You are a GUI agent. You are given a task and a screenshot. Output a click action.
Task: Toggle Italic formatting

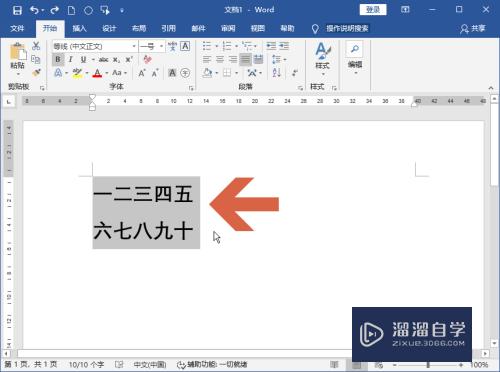[70, 59]
